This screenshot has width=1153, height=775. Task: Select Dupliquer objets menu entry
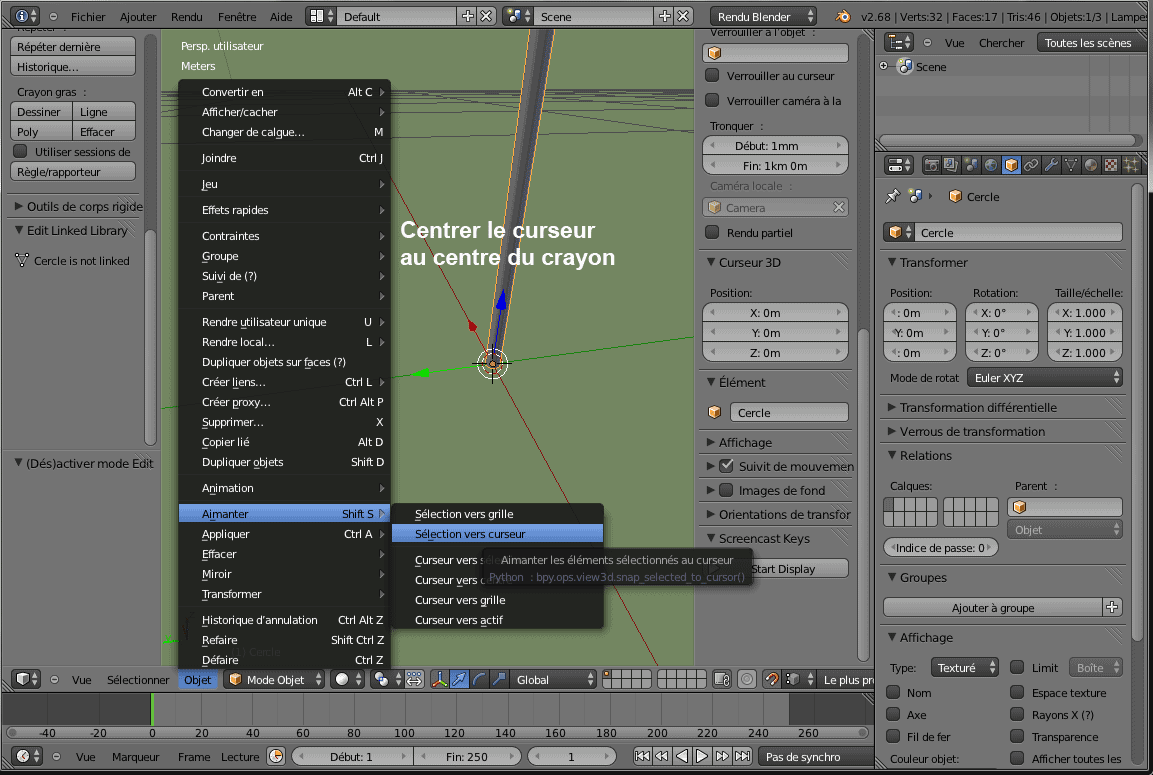285,462
